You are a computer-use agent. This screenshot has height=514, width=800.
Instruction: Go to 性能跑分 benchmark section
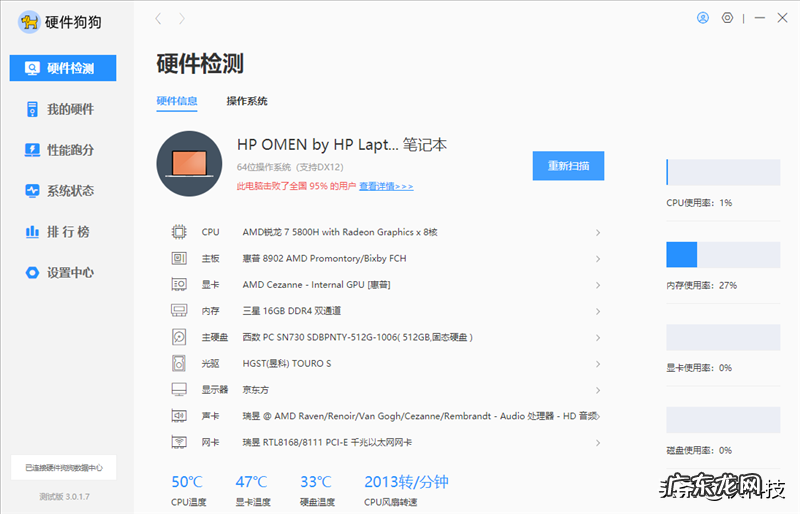pos(60,150)
